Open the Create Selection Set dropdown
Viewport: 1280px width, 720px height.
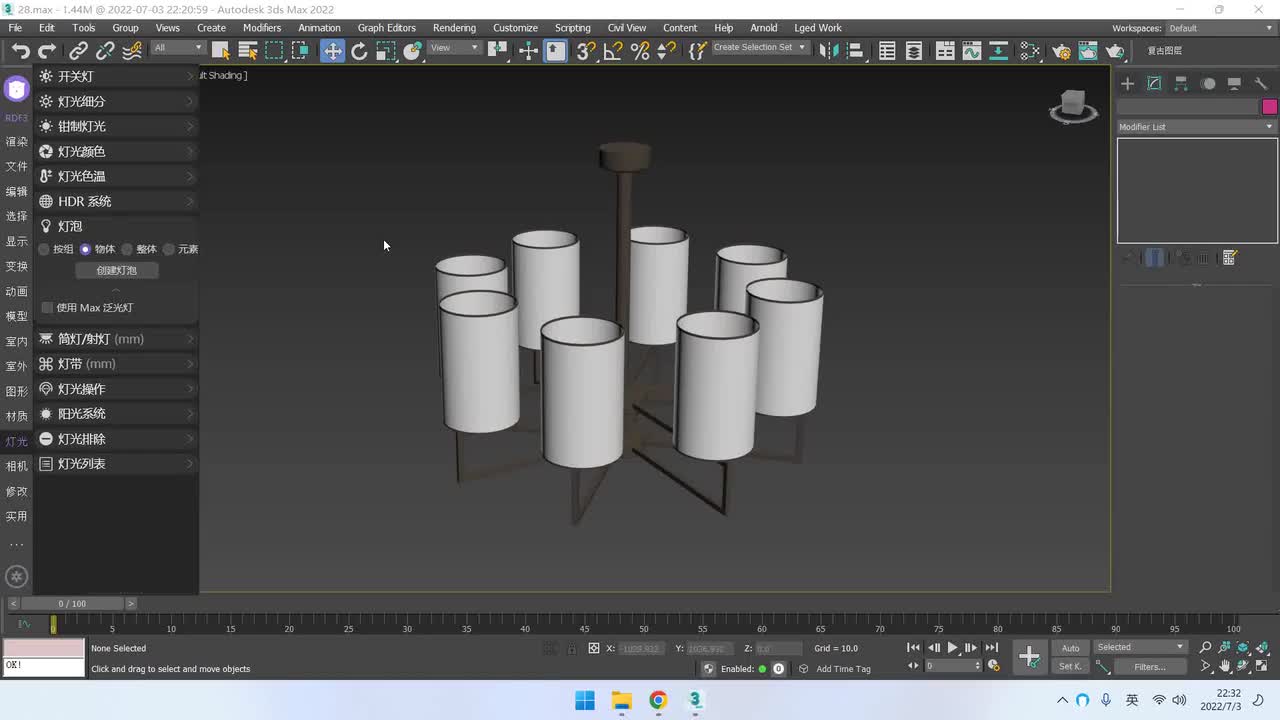point(759,48)
